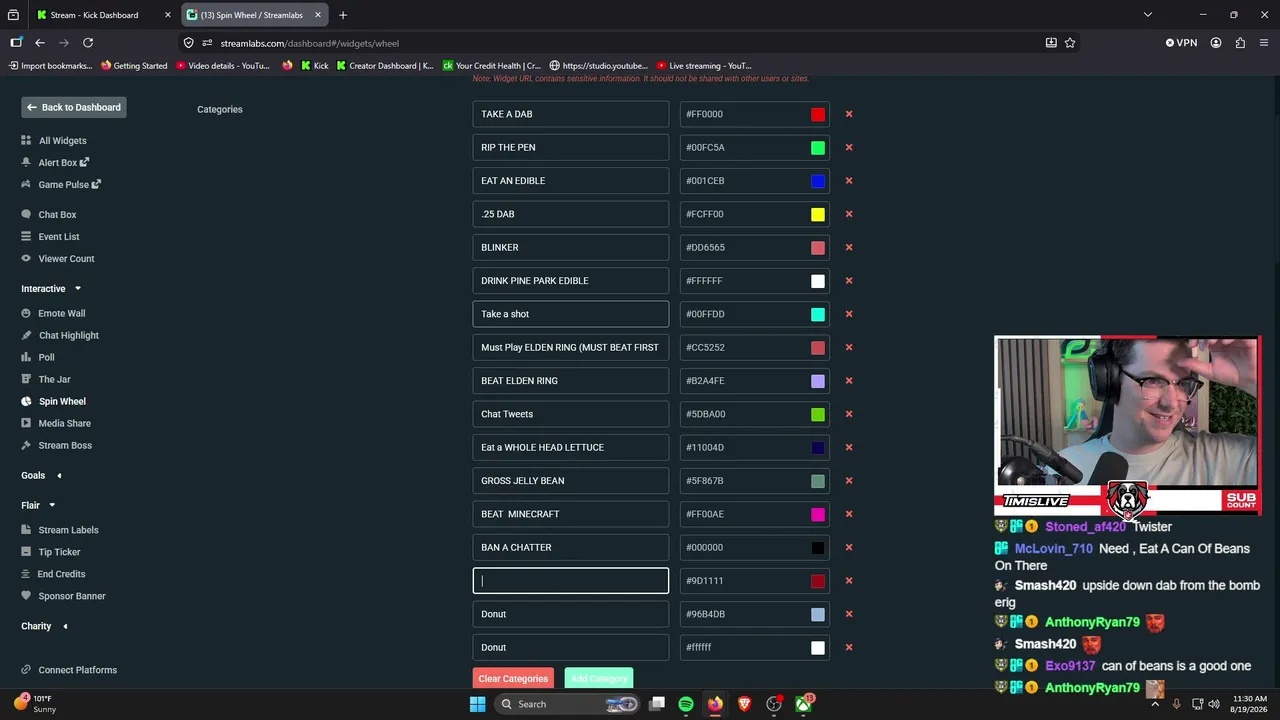Image resolution: width=1280 pixels, height=720 pixels.
Task: Open the yellow #FCFF00 color swatch
Action: [x=818, y=214]
